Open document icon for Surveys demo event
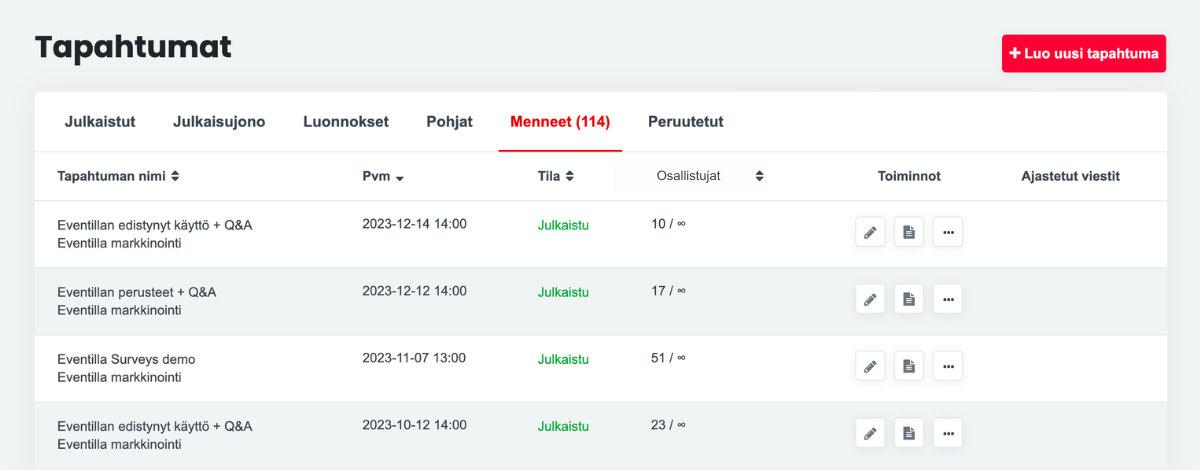This screenshot has width=1200, height=470. point(909,366)
